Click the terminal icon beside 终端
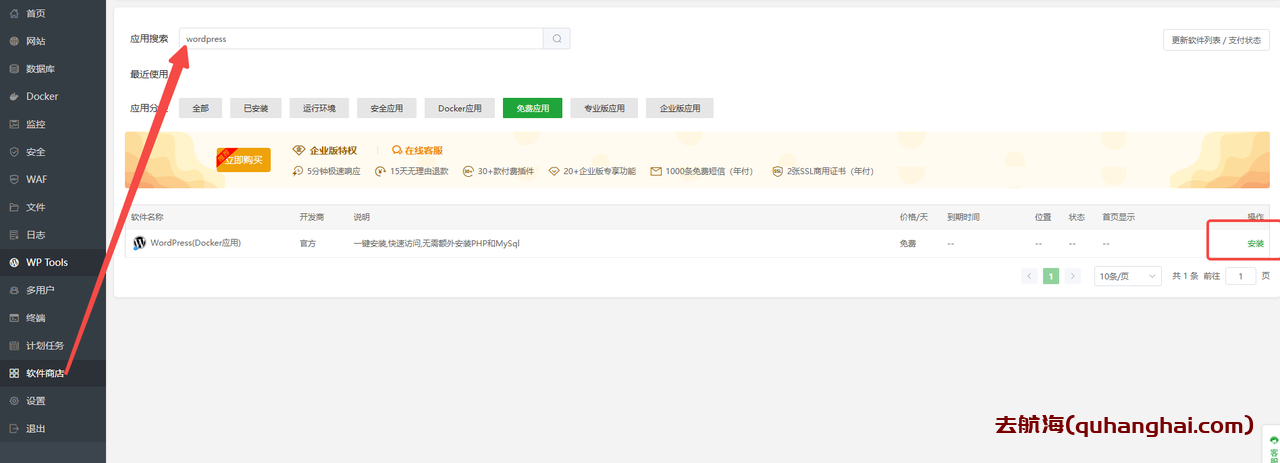The height and width of the screenshot is (463, 1280). [x=14, y=318]
